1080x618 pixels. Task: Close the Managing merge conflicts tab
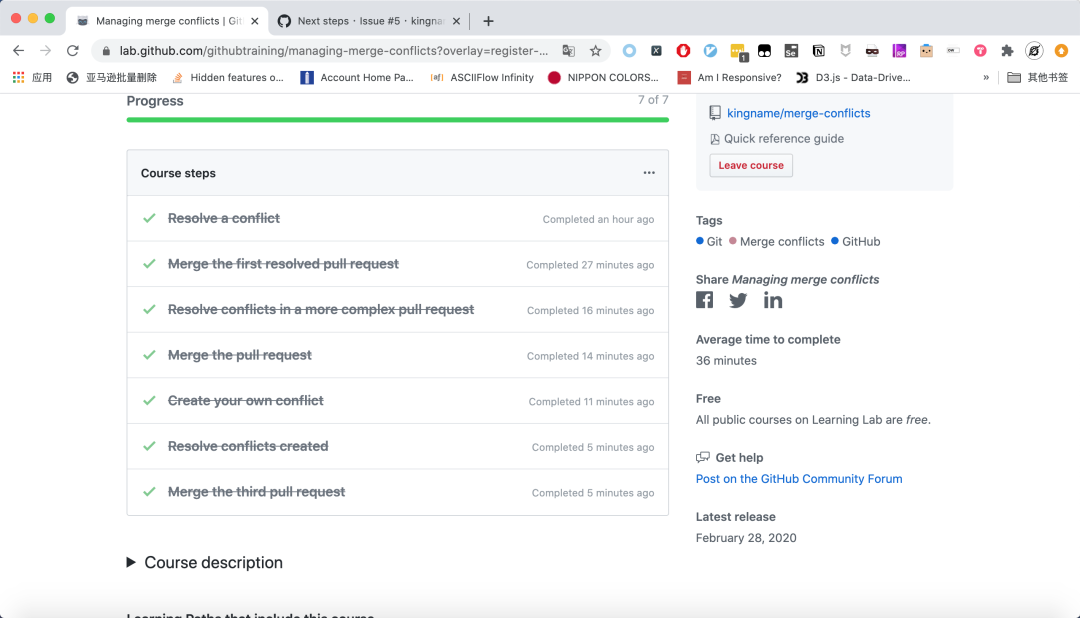pyautogui.click(x=255, y=21)
